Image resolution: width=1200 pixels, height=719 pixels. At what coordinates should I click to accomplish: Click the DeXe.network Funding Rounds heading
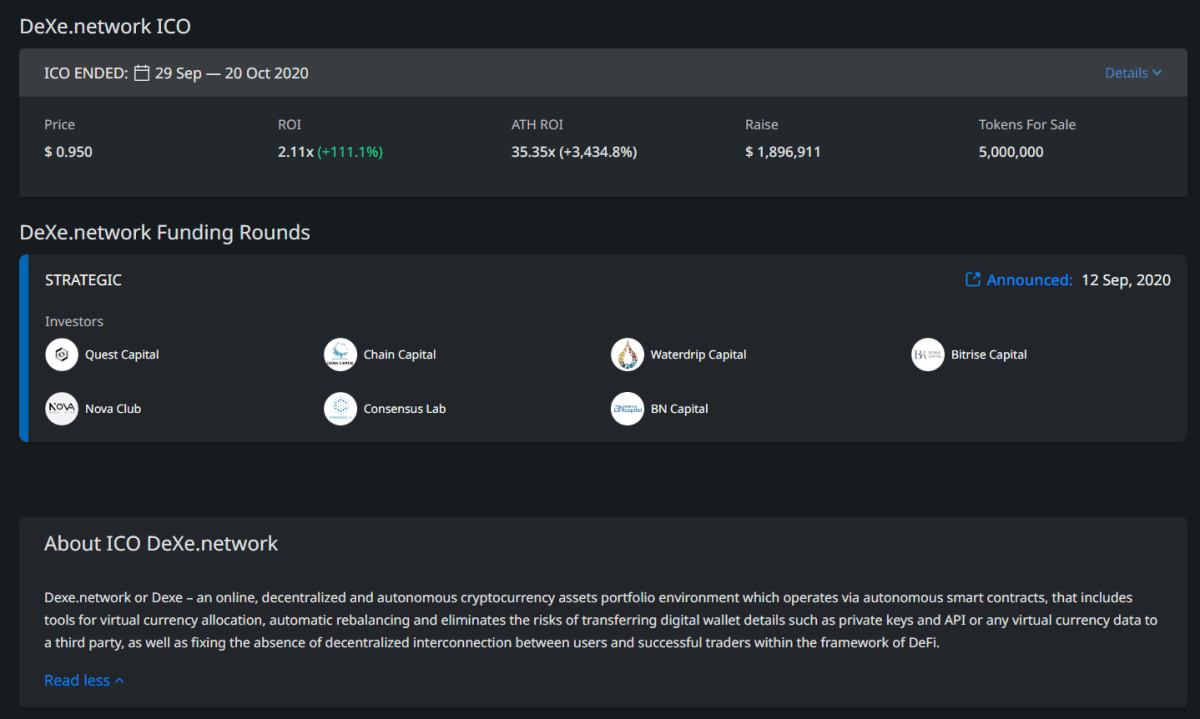point(165,233)
